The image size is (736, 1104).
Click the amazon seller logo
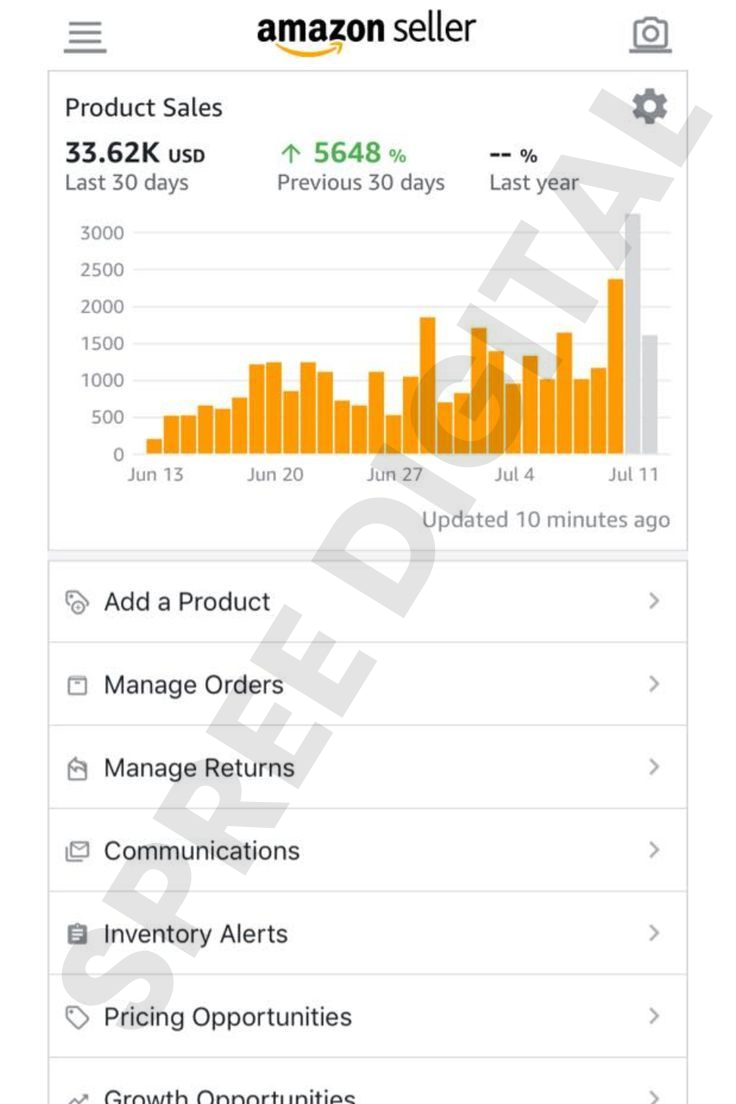tap(366, 34)
